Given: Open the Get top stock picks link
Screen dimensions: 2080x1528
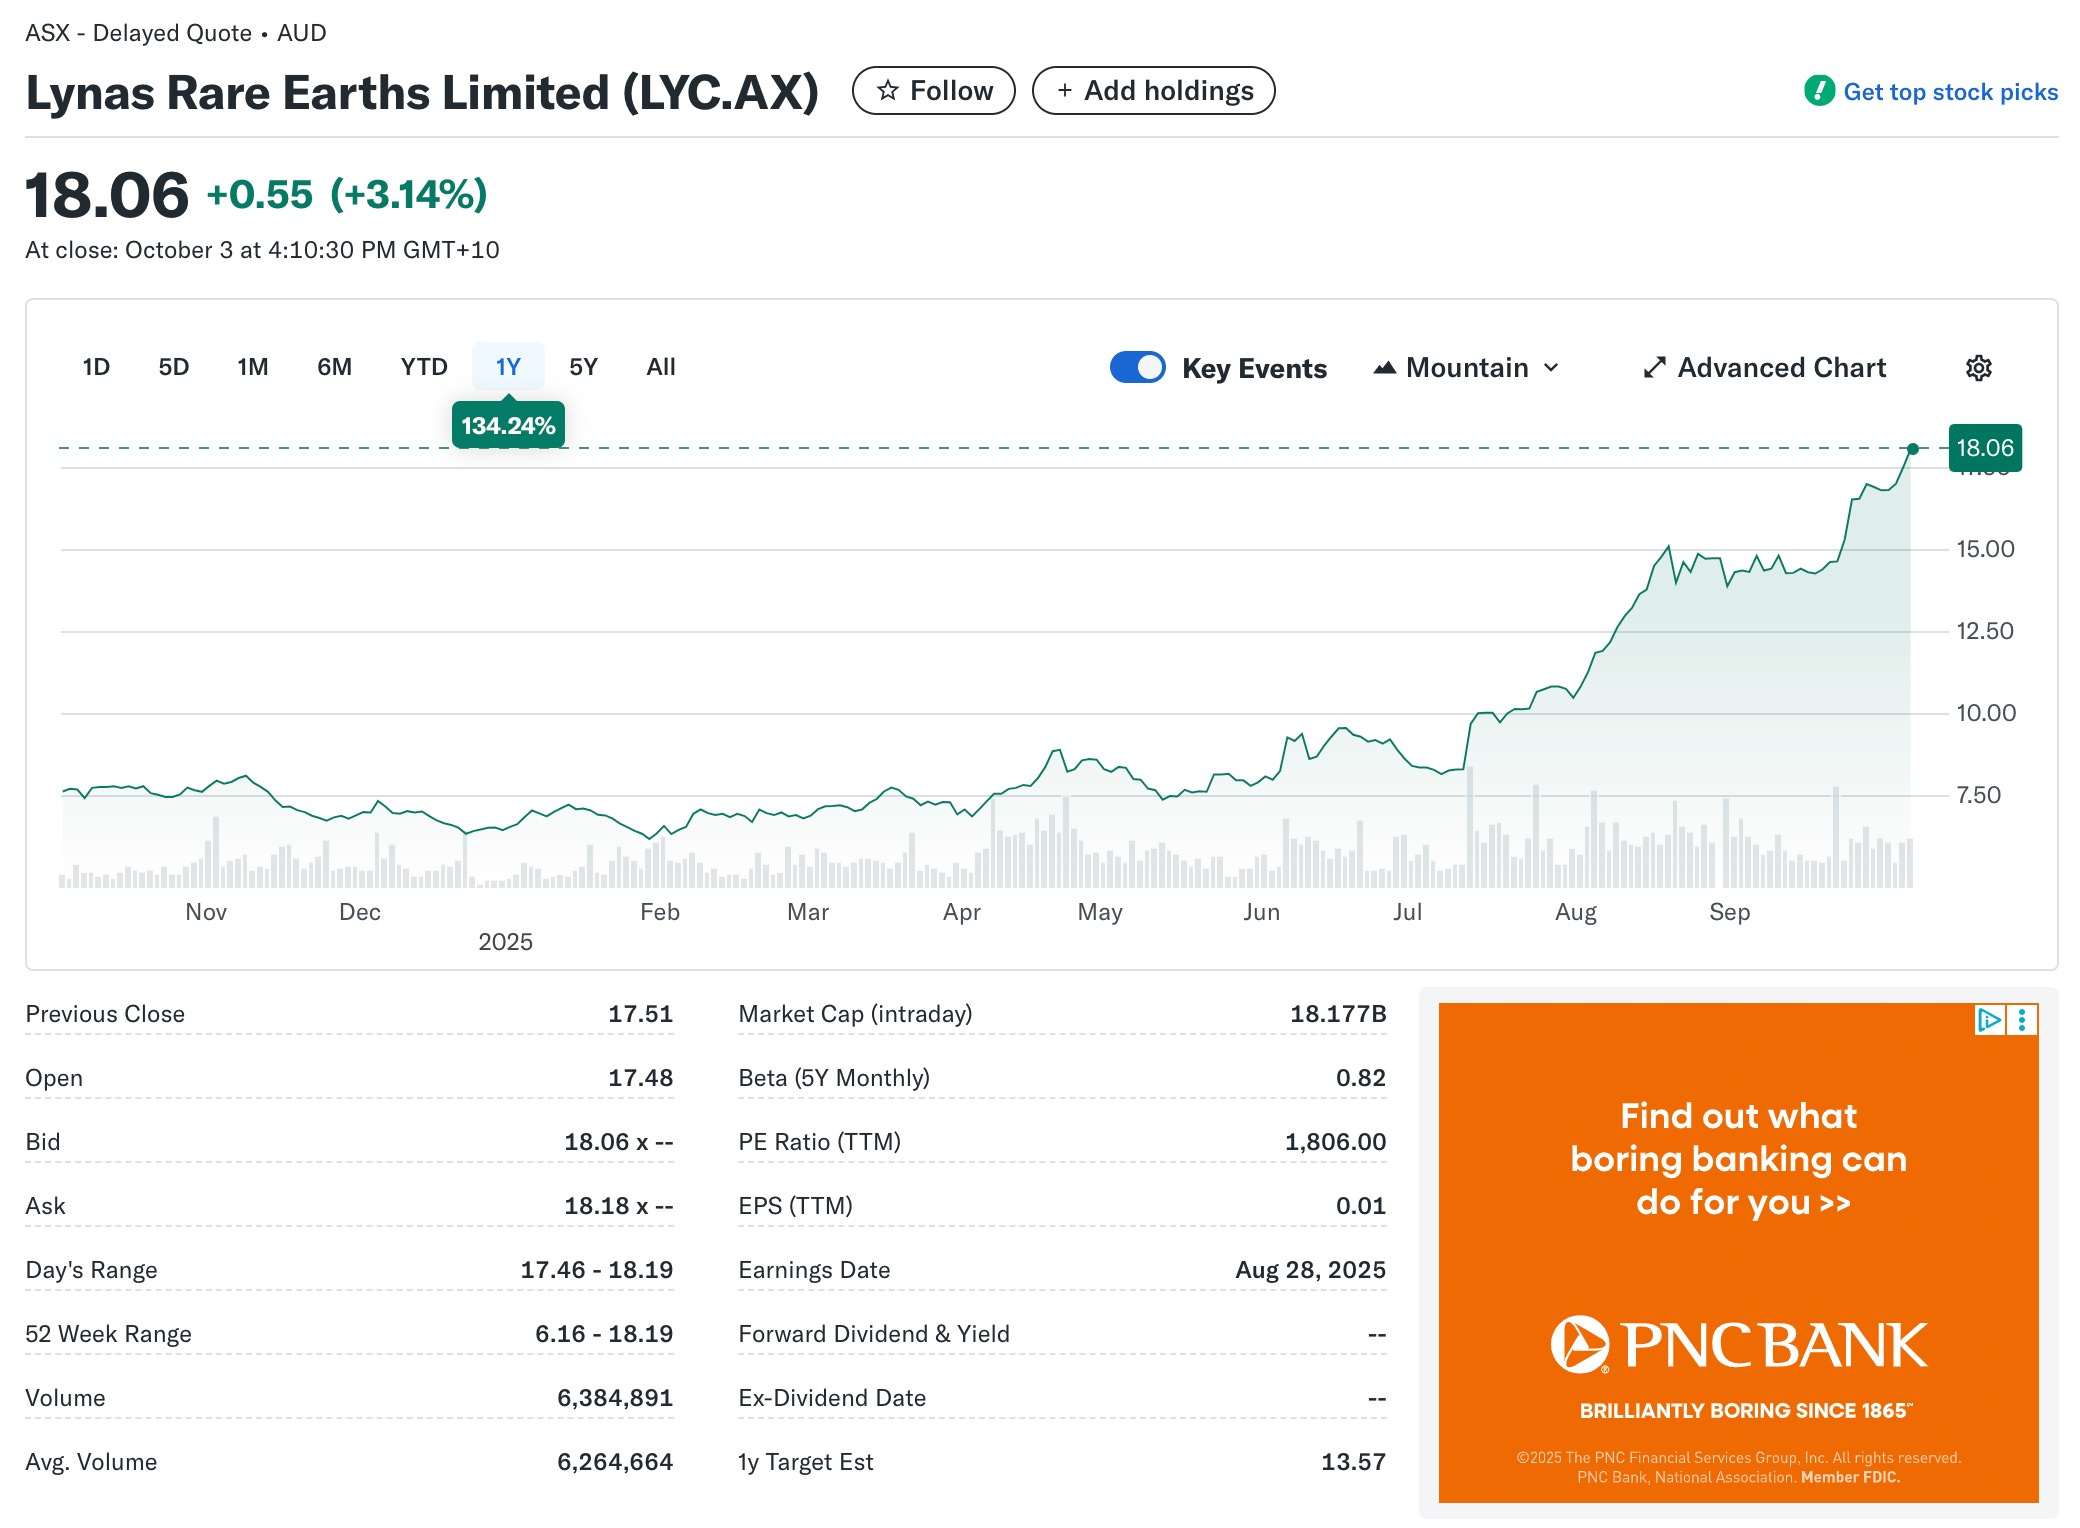Looking at the screenshot, I should click(1950, 92).
